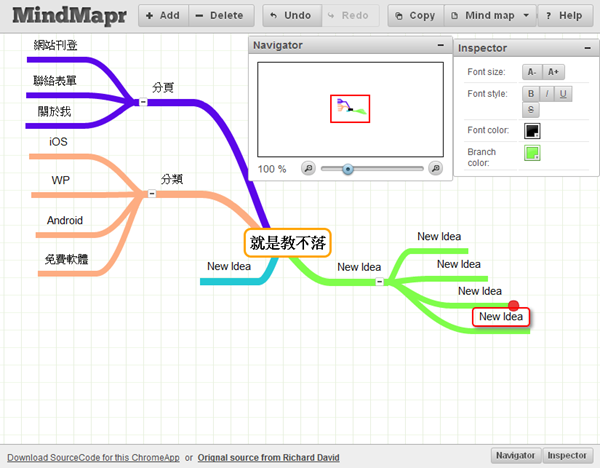The image size is (600, 468).
Task: Minimize the Navigator panel
Action: [441, 45]
